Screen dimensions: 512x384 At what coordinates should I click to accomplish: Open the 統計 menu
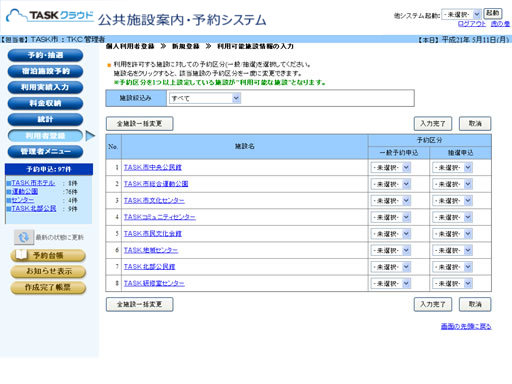tap(45, 119)
